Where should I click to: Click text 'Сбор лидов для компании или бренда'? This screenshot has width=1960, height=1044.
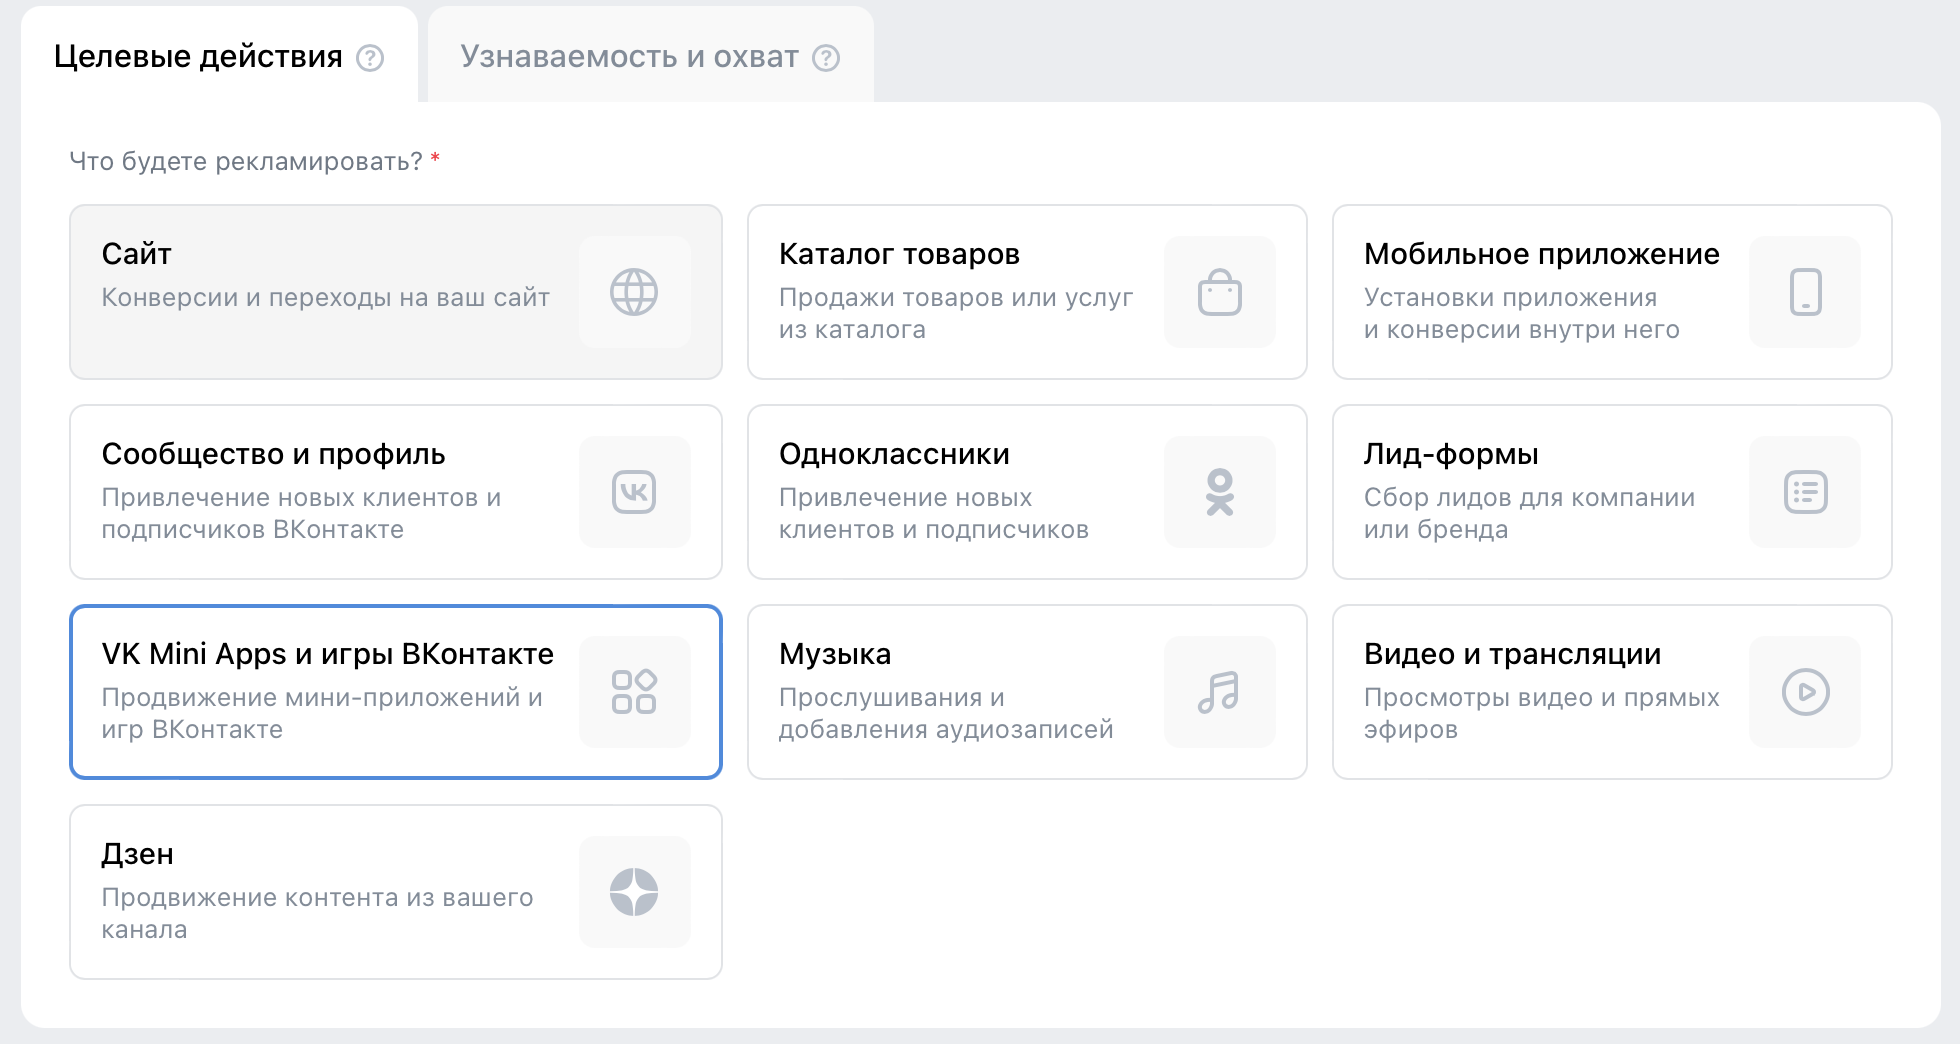(1529, 513)
